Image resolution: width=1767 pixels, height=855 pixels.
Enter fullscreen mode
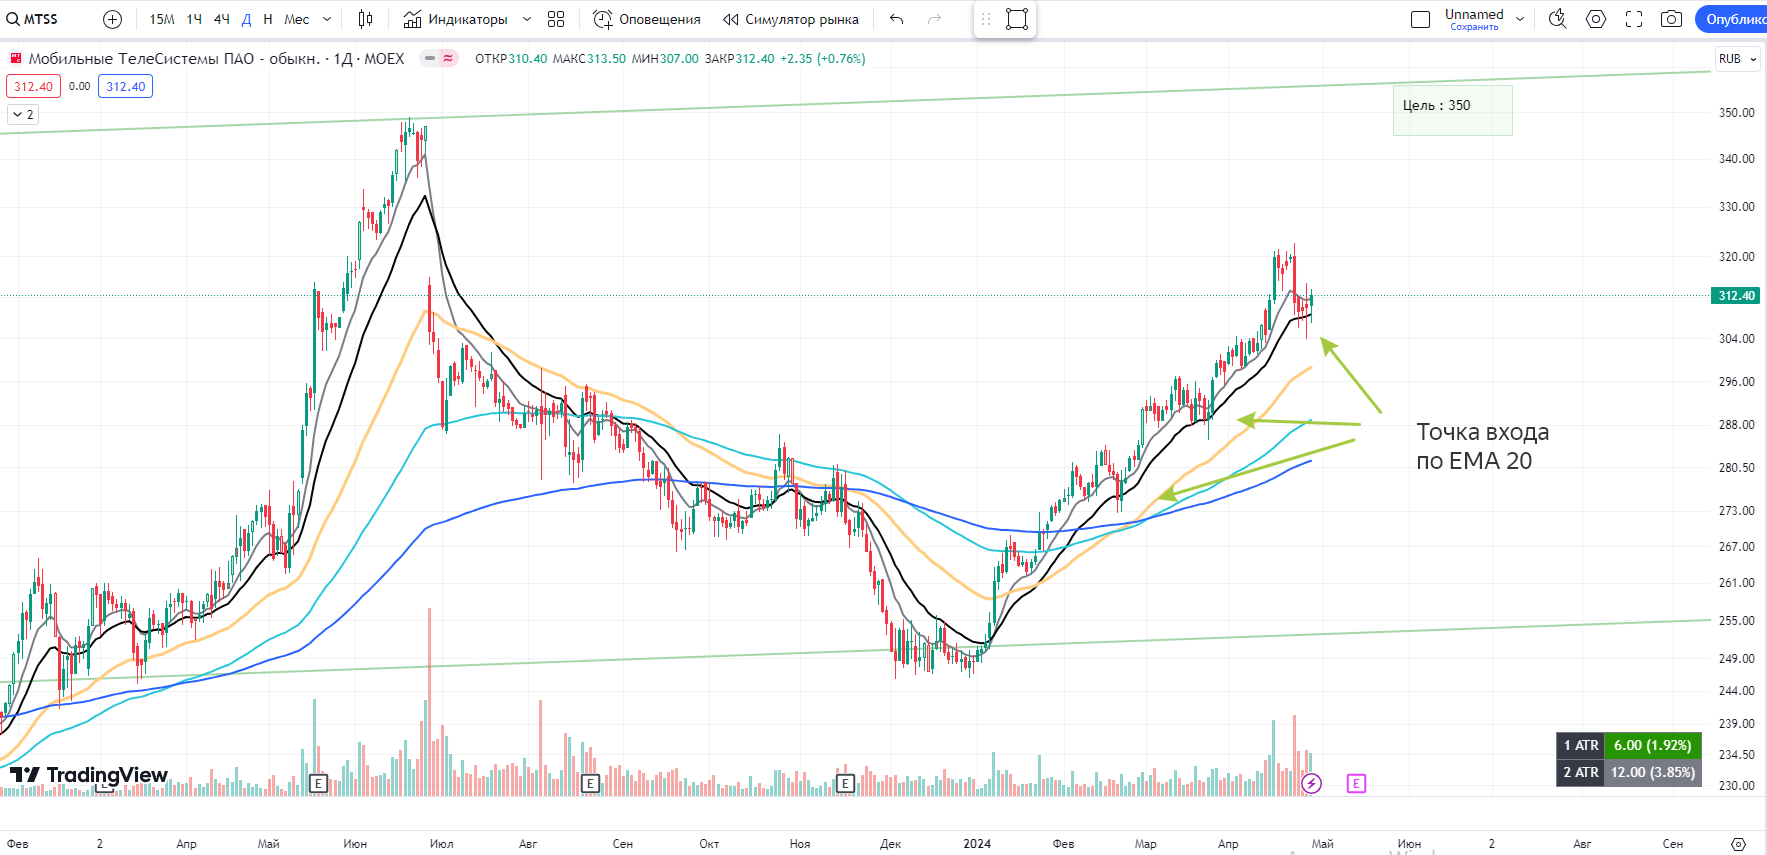coord(1634,19)
